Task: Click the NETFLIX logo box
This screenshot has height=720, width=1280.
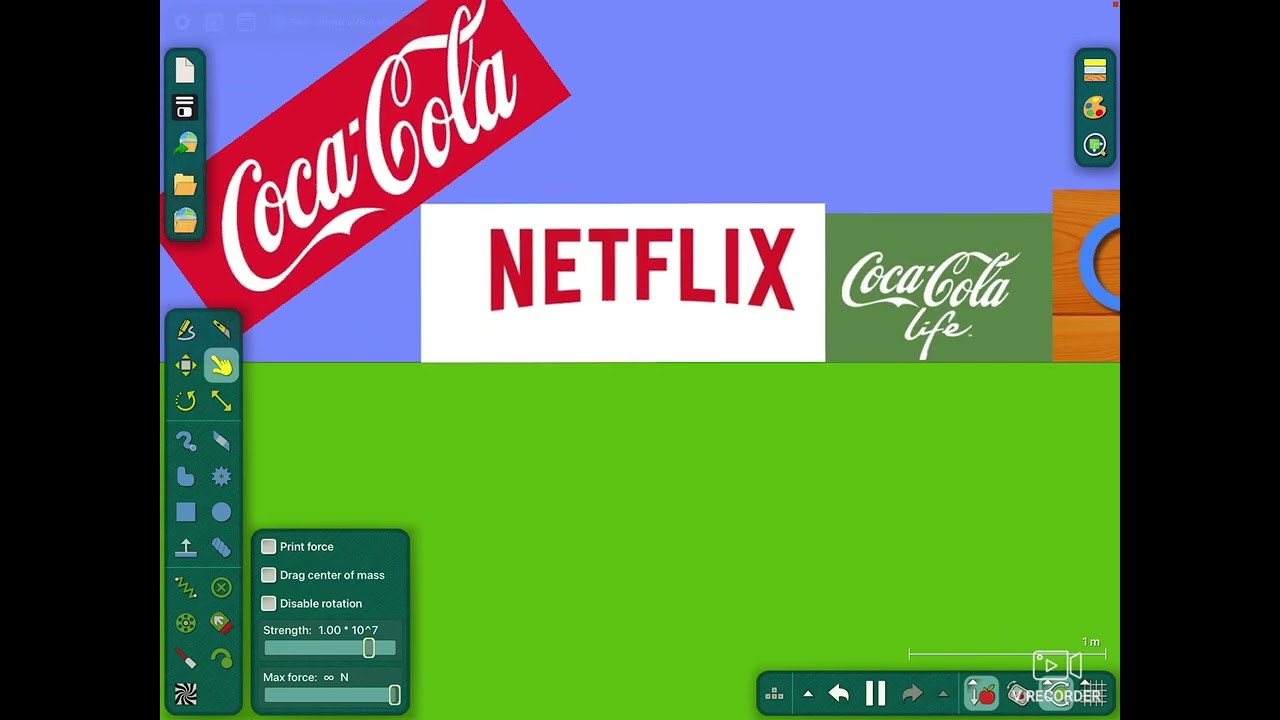Action: coord(623,282)
